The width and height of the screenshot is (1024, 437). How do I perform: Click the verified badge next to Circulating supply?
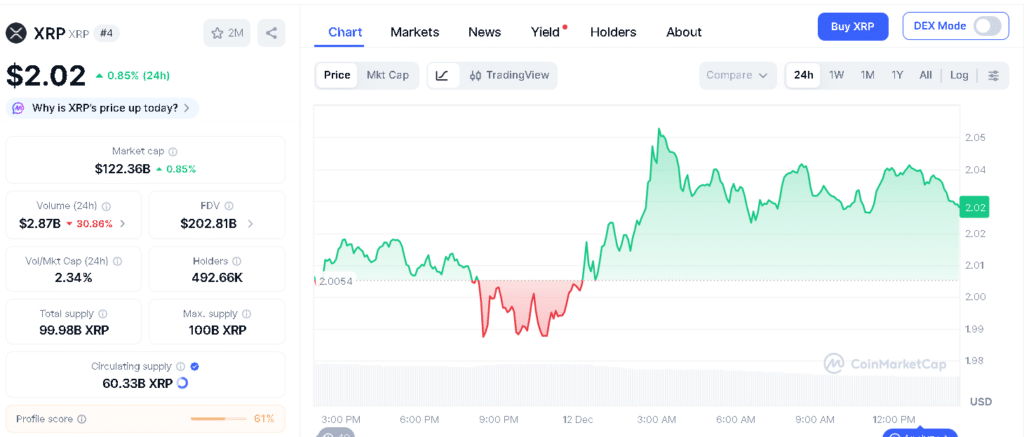(x=195, y=366)
